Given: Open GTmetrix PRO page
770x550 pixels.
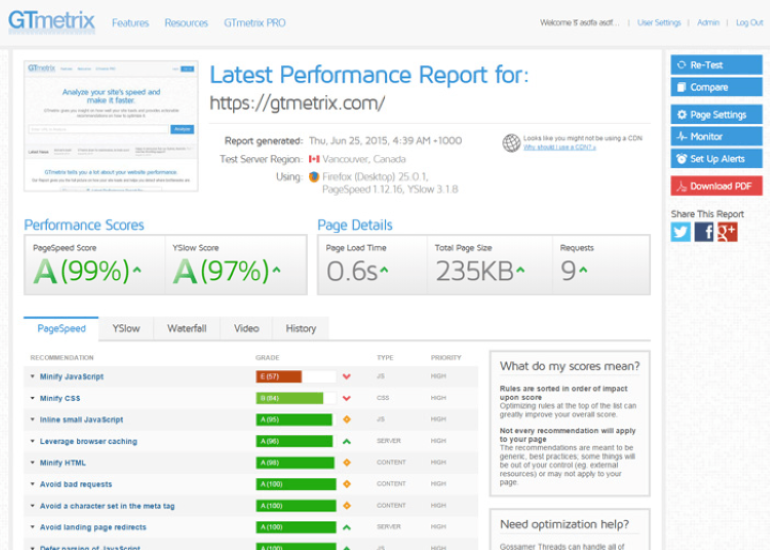Looking at the screenshot, I should [x=254, y=23].
